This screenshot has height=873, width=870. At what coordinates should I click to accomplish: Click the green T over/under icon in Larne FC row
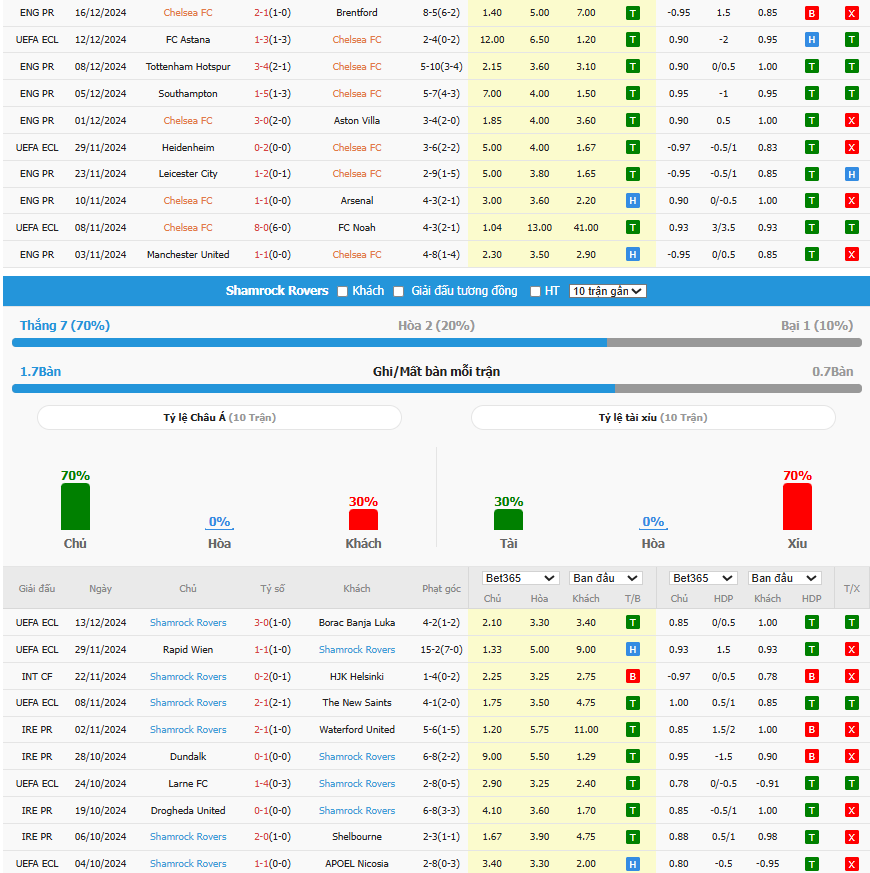[852, 783]
